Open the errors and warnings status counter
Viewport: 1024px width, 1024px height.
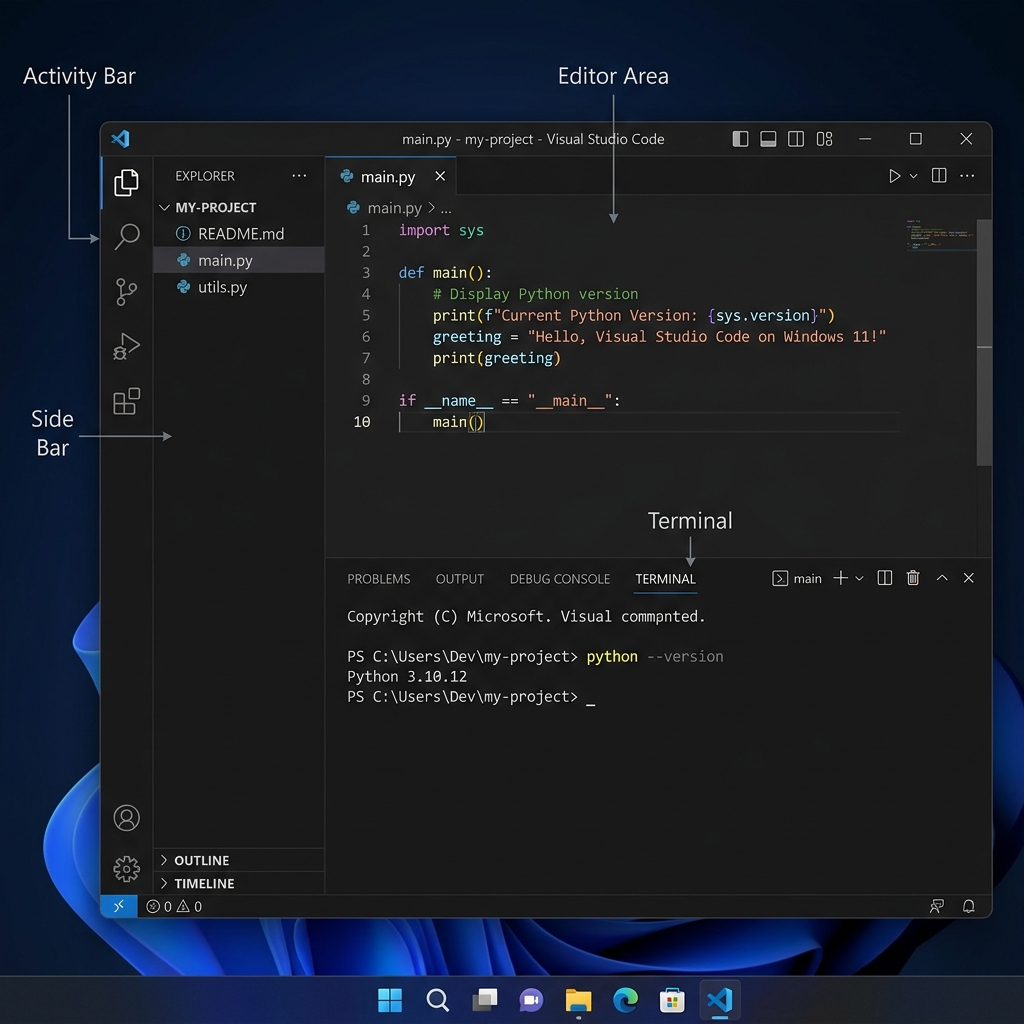click(x=174, y=906)
